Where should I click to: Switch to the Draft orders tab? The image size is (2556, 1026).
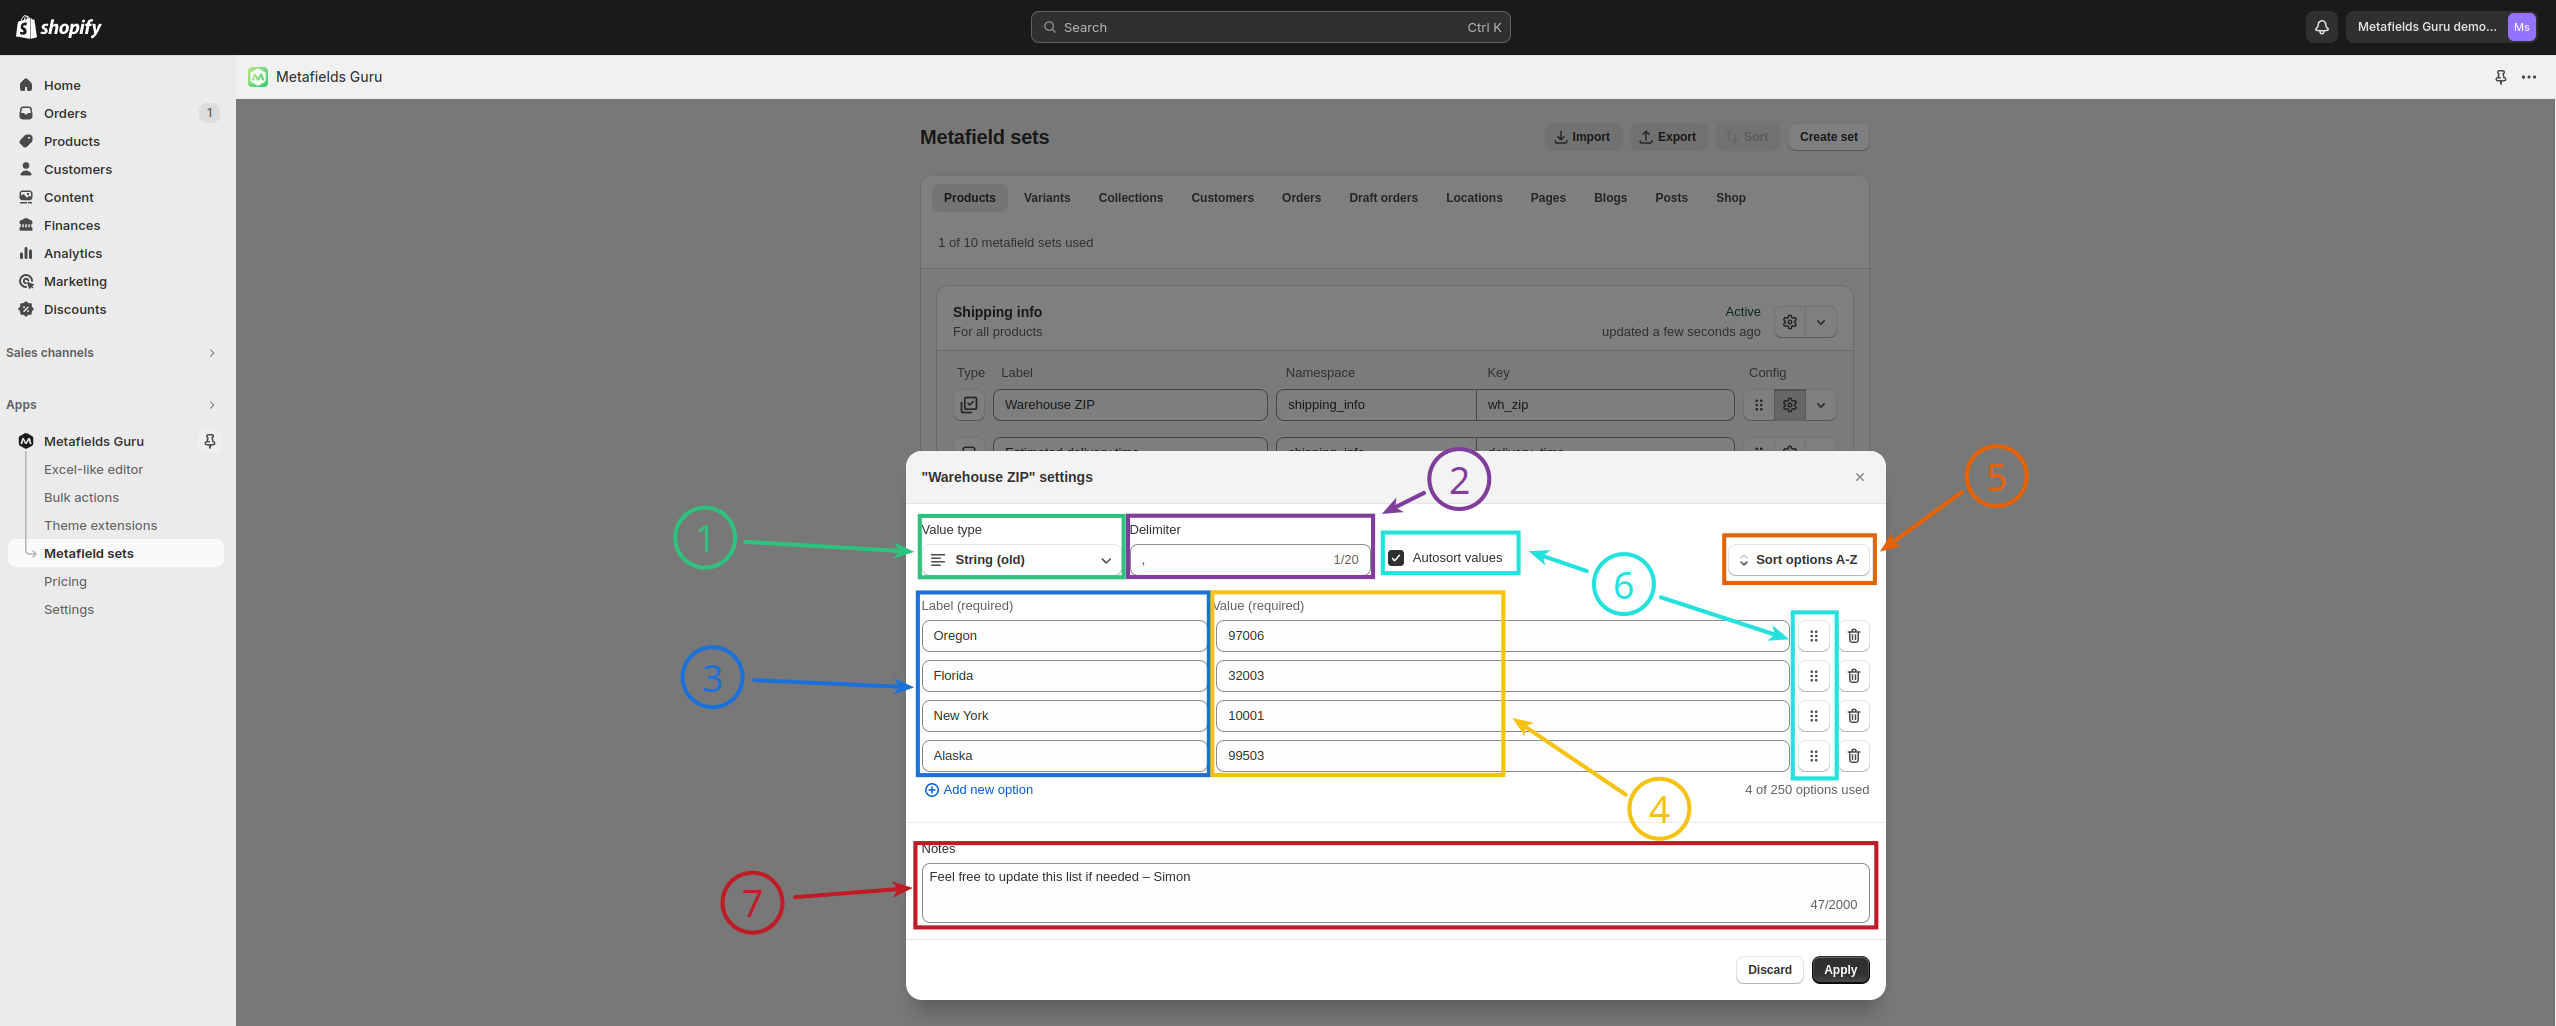pyautogui.click(x=1383, y=198)
